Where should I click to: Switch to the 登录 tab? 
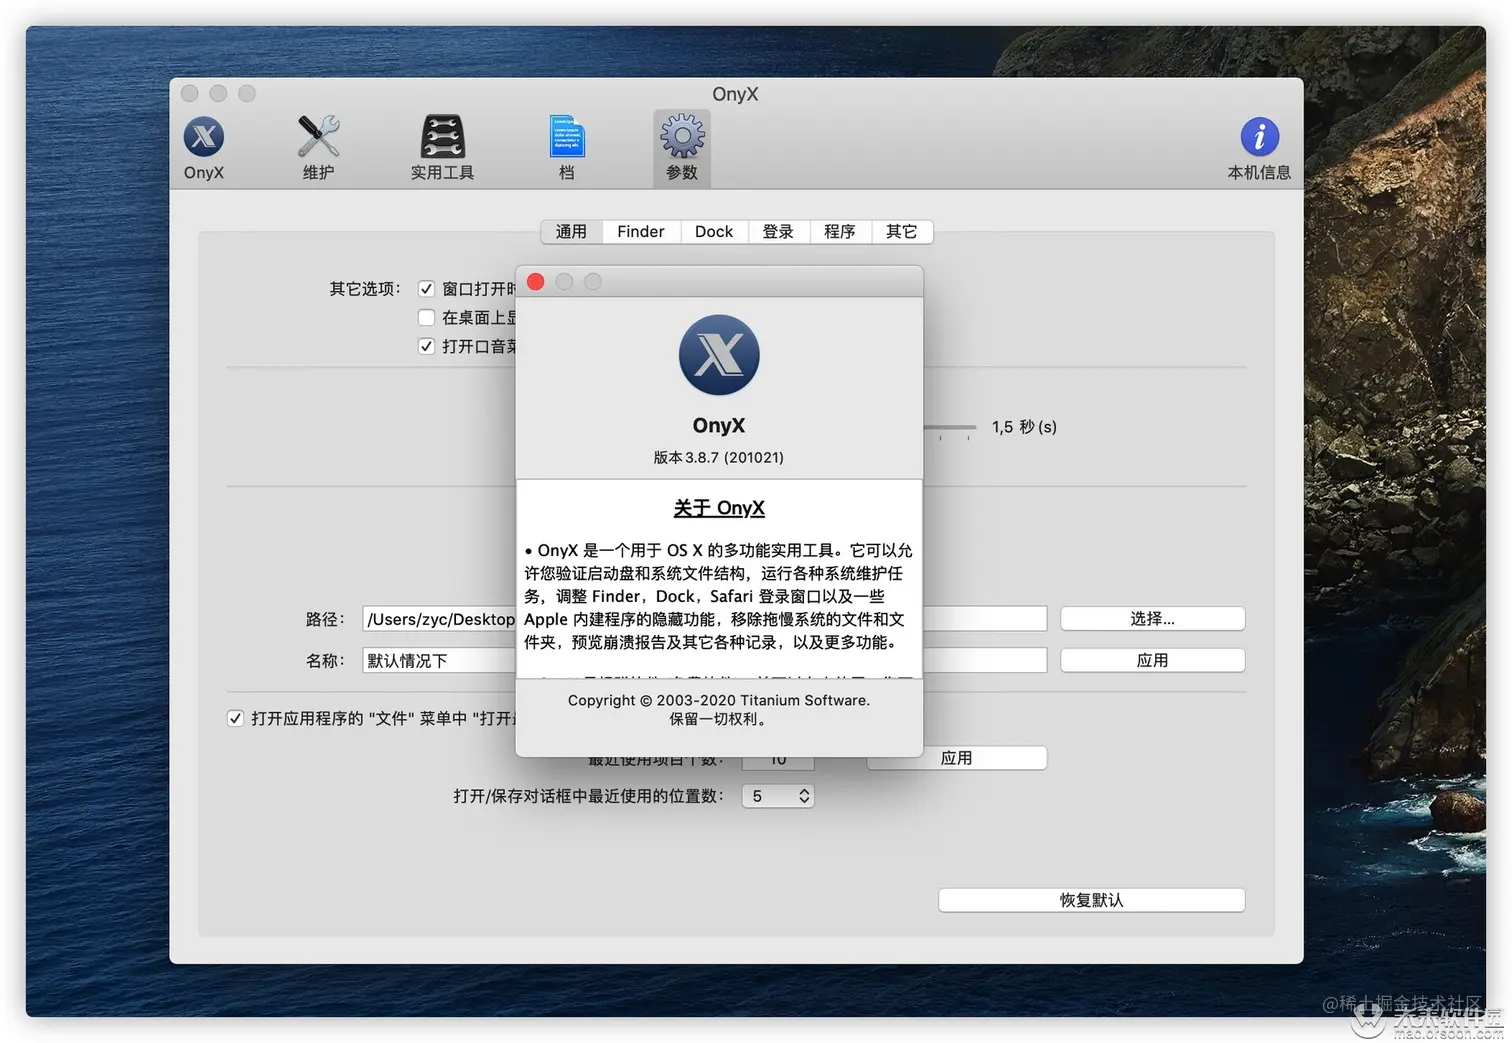pyautogui.click(x=778, y=232)
